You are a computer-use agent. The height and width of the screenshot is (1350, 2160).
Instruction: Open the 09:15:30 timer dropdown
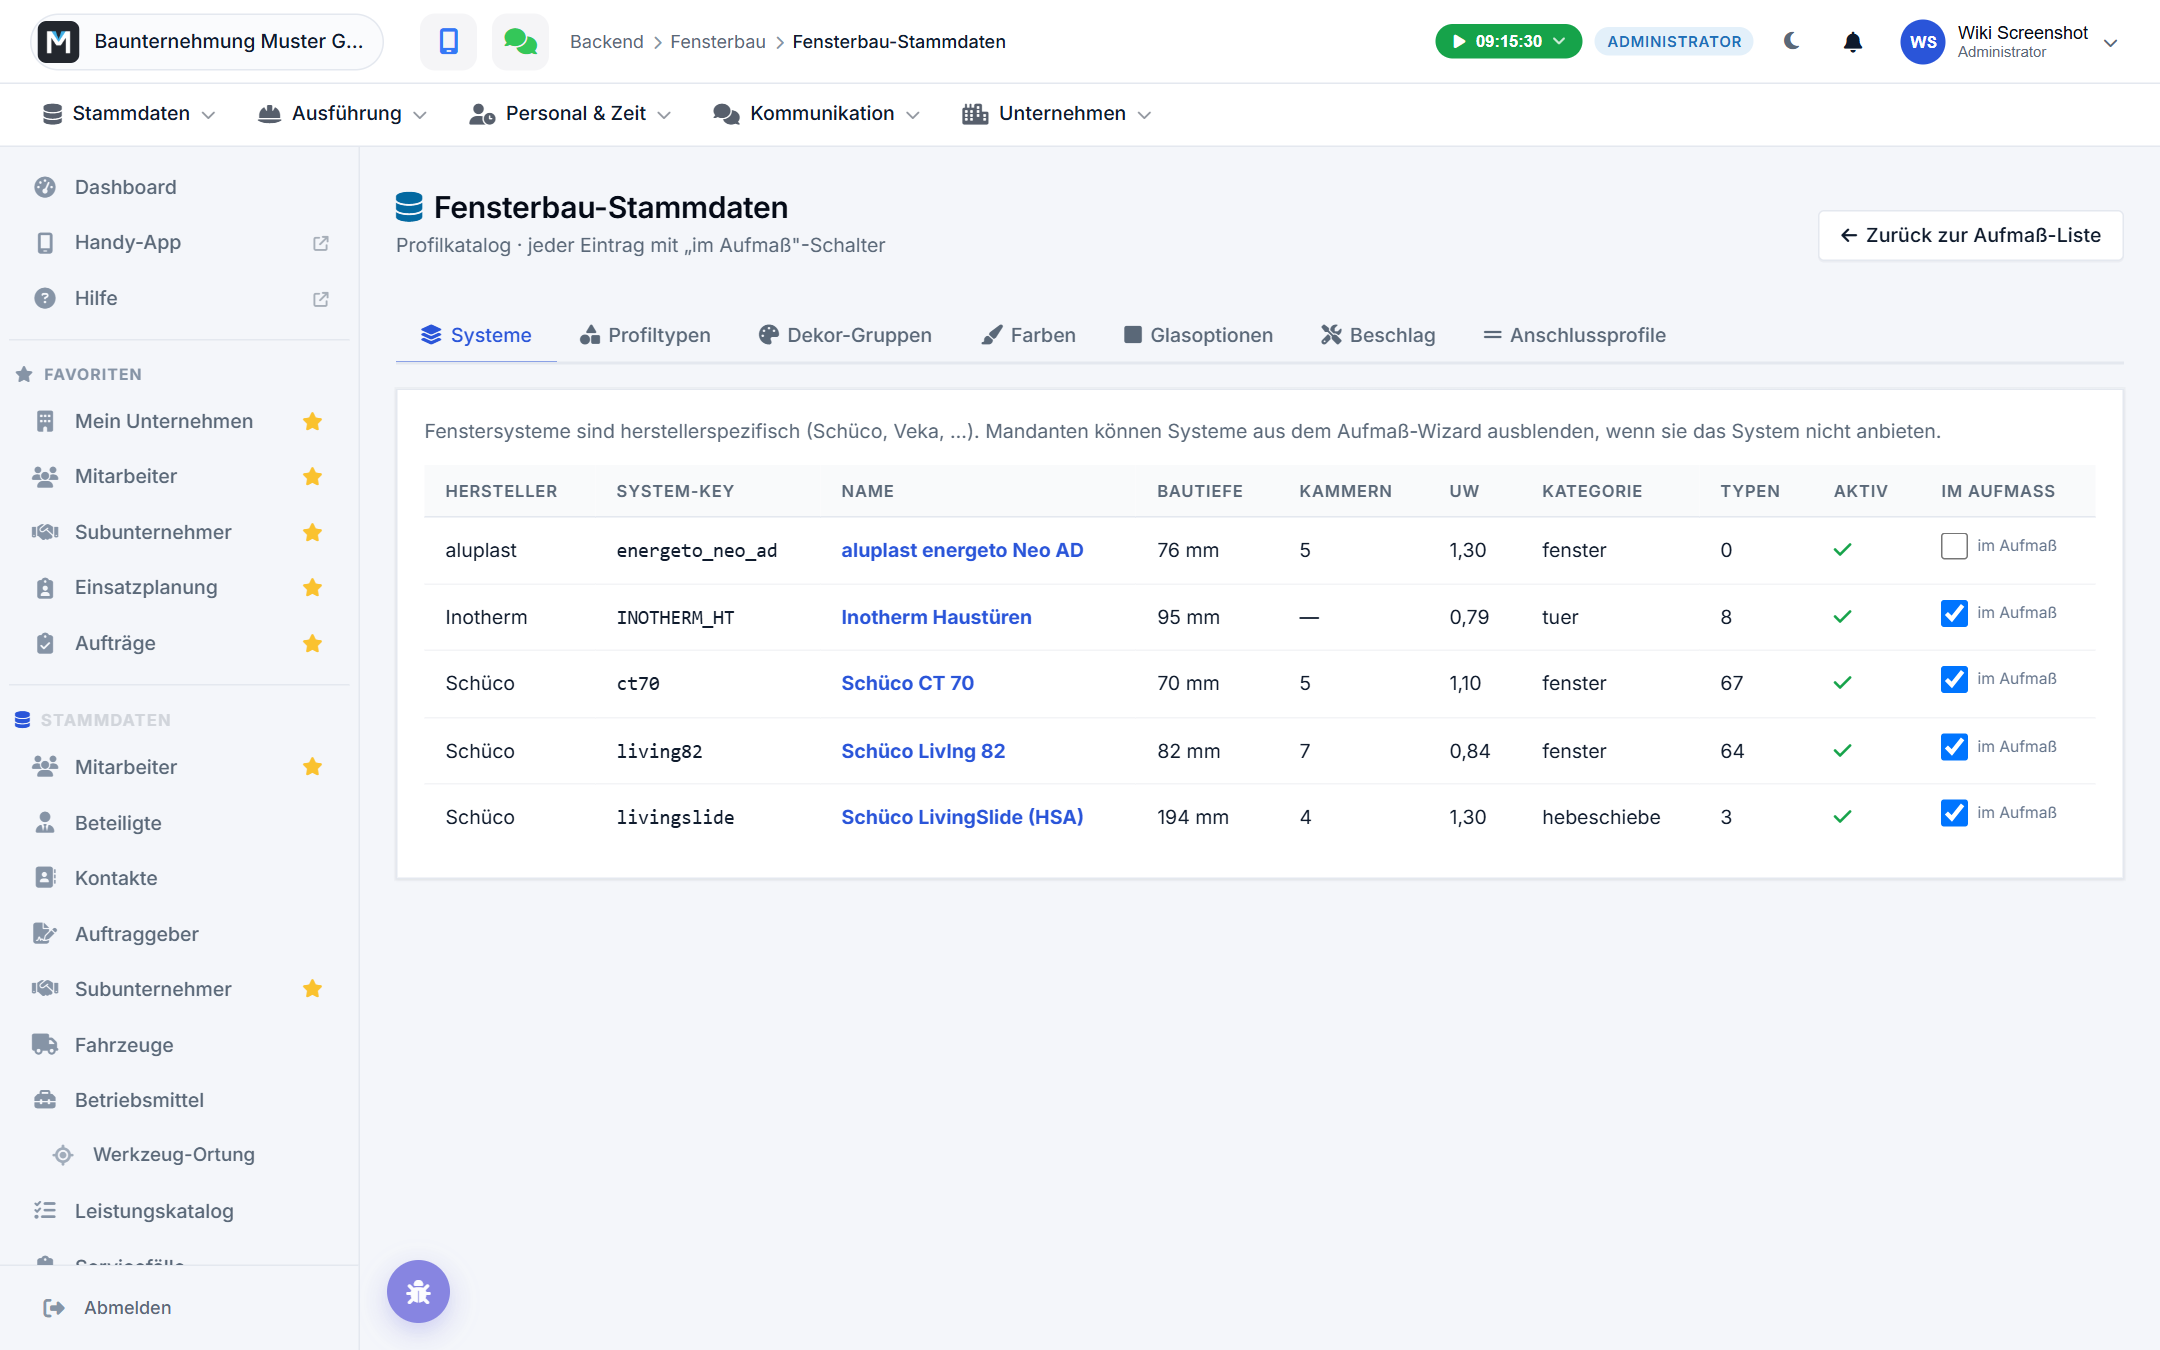[1508, 41]
